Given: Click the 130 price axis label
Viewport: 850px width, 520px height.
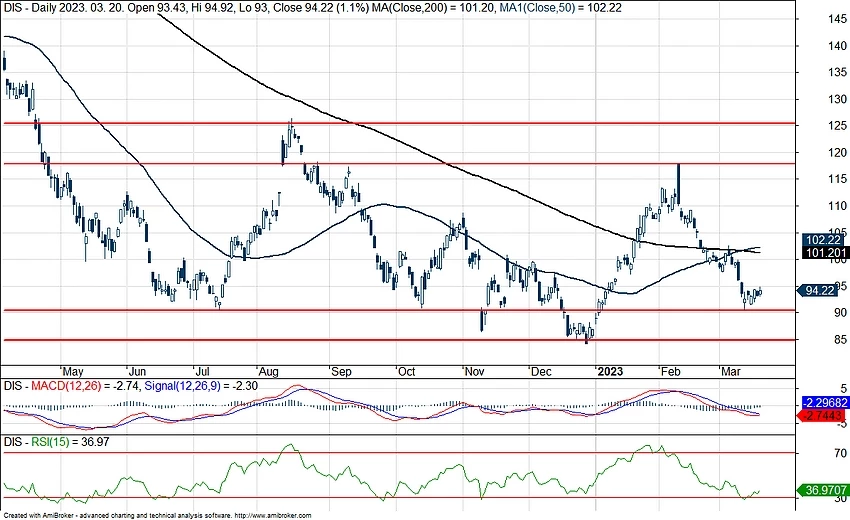Looking at the screenshot, I should point(837,99).
